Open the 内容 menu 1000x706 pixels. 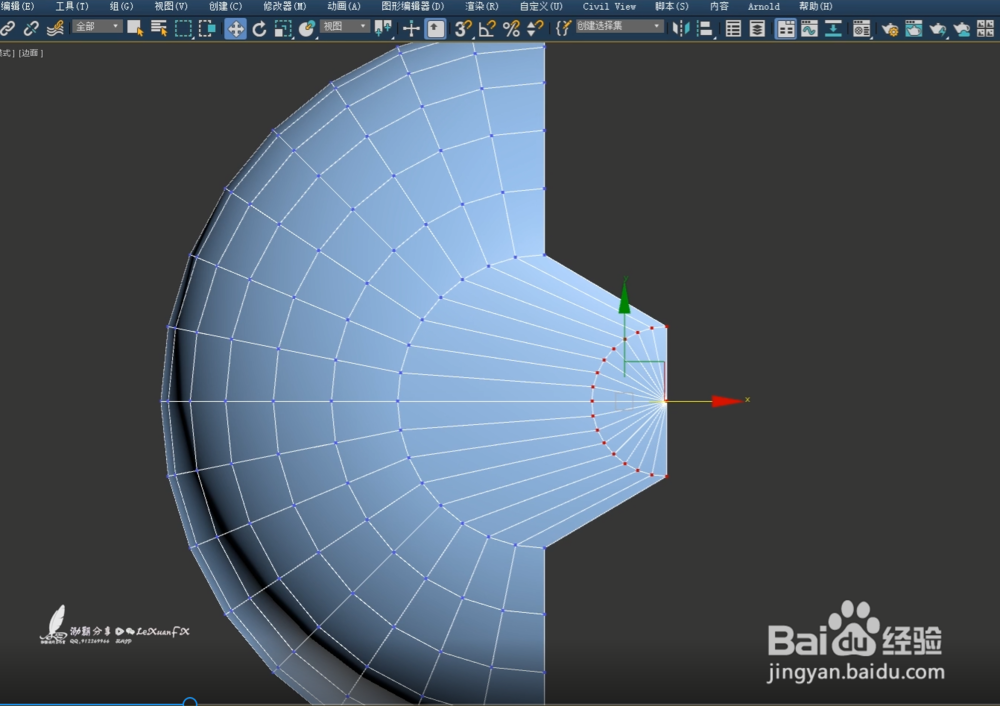click(719, 6)
